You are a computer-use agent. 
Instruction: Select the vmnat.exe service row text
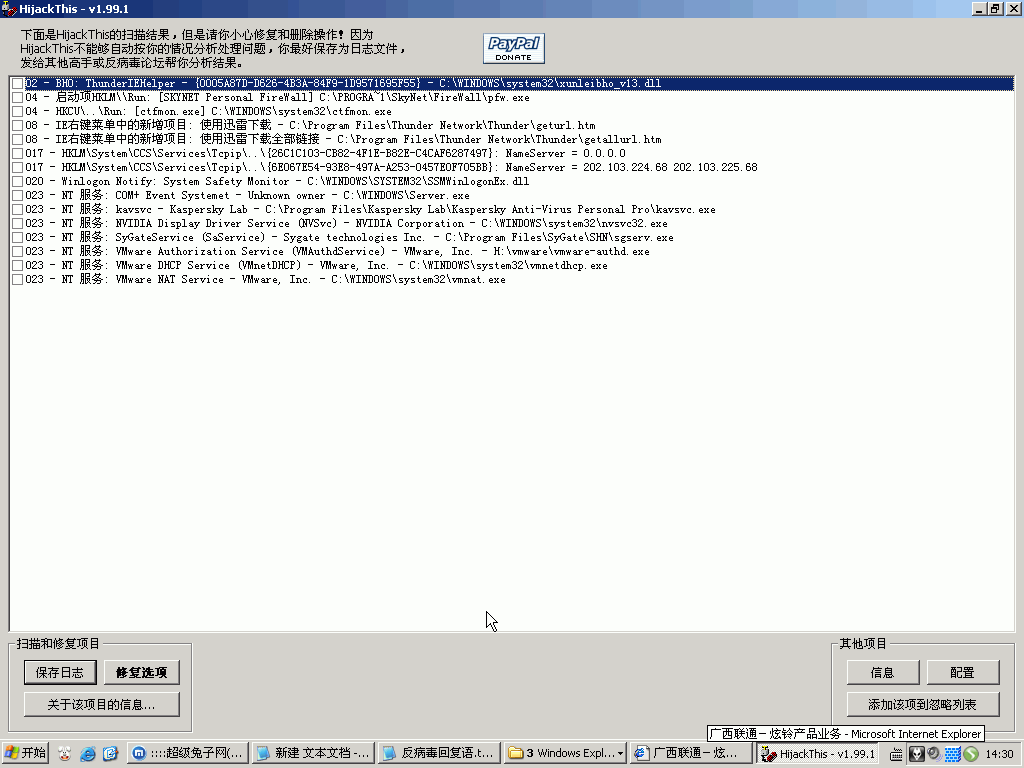(x=265, y=280)
